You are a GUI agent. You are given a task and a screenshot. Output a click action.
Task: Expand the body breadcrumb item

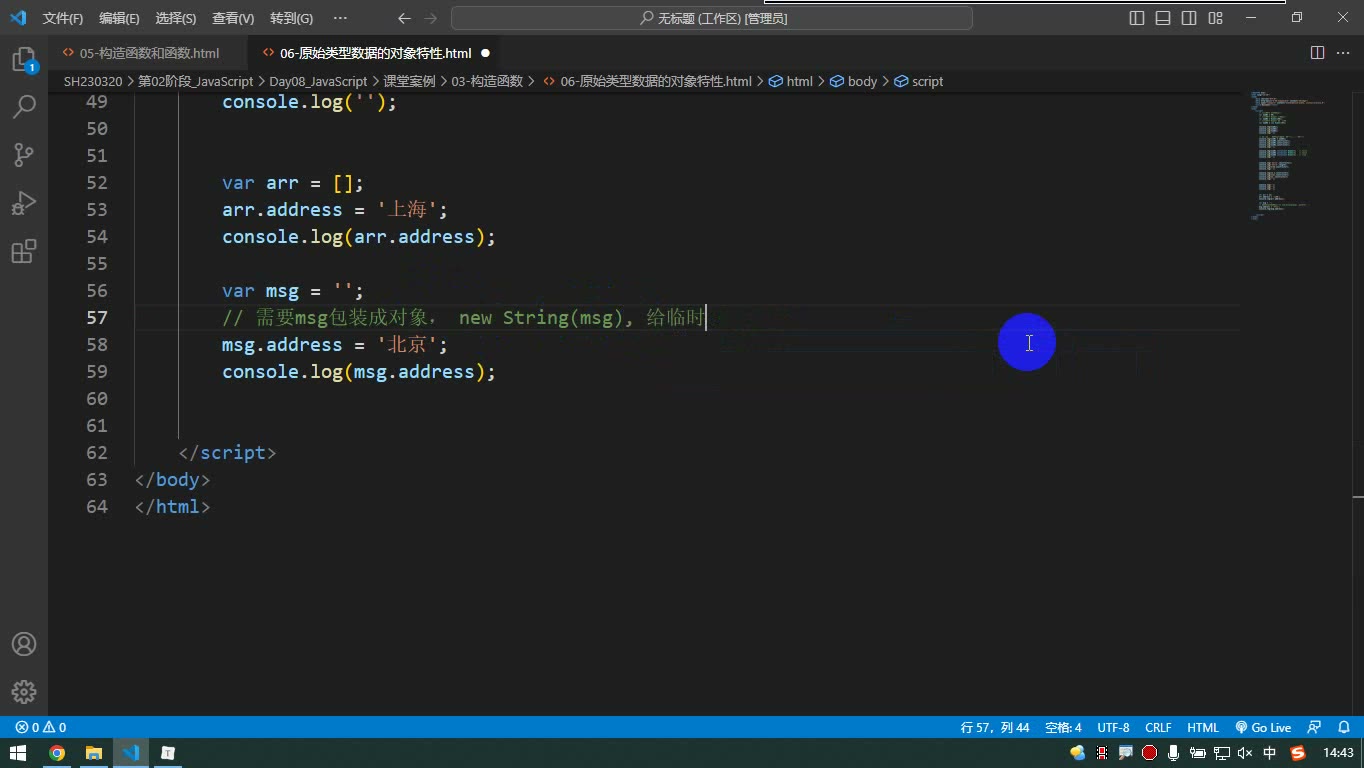pos(853,81)
